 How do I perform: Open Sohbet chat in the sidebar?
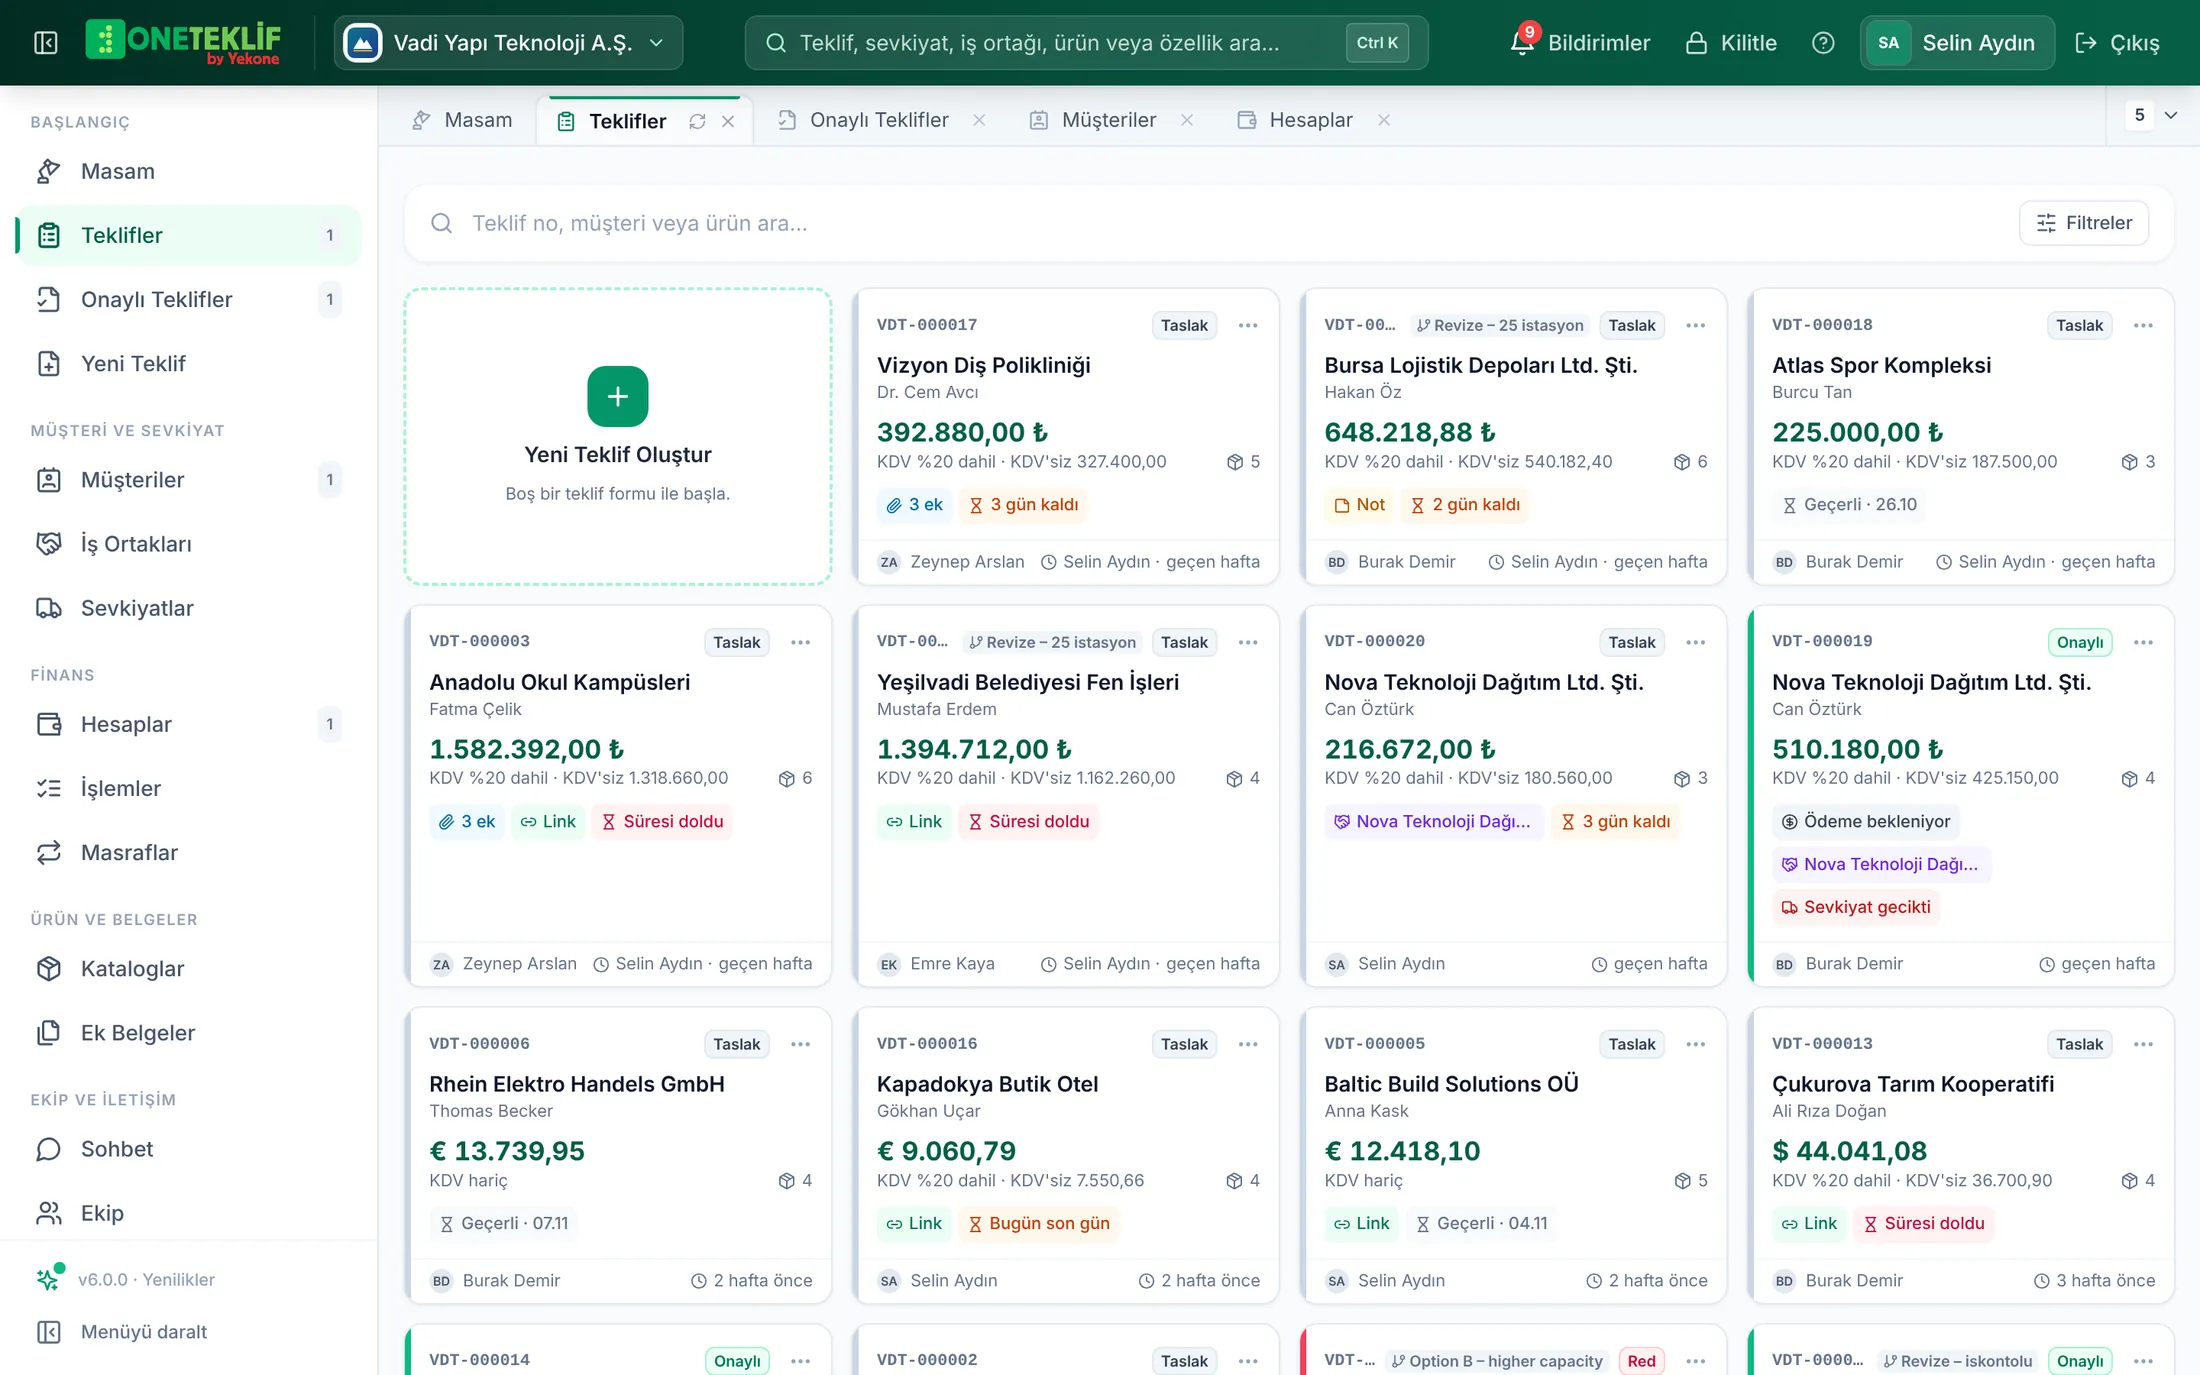pos(188,1149)
